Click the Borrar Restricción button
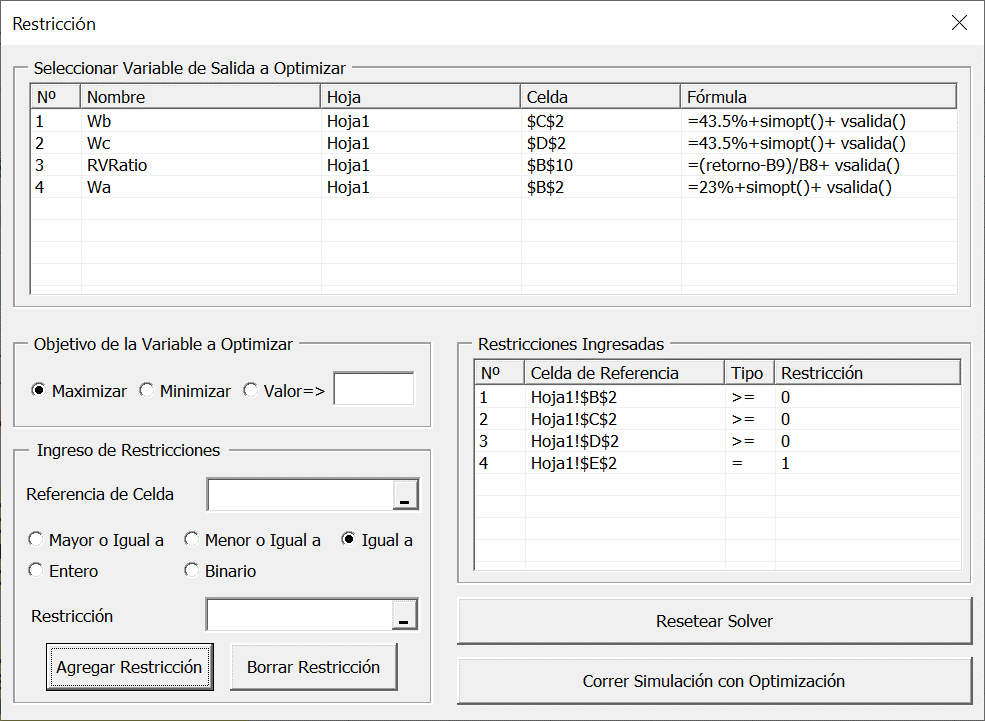Image resolution: width=985 pixels, height=721 pixels. click(x=313, y=666)
